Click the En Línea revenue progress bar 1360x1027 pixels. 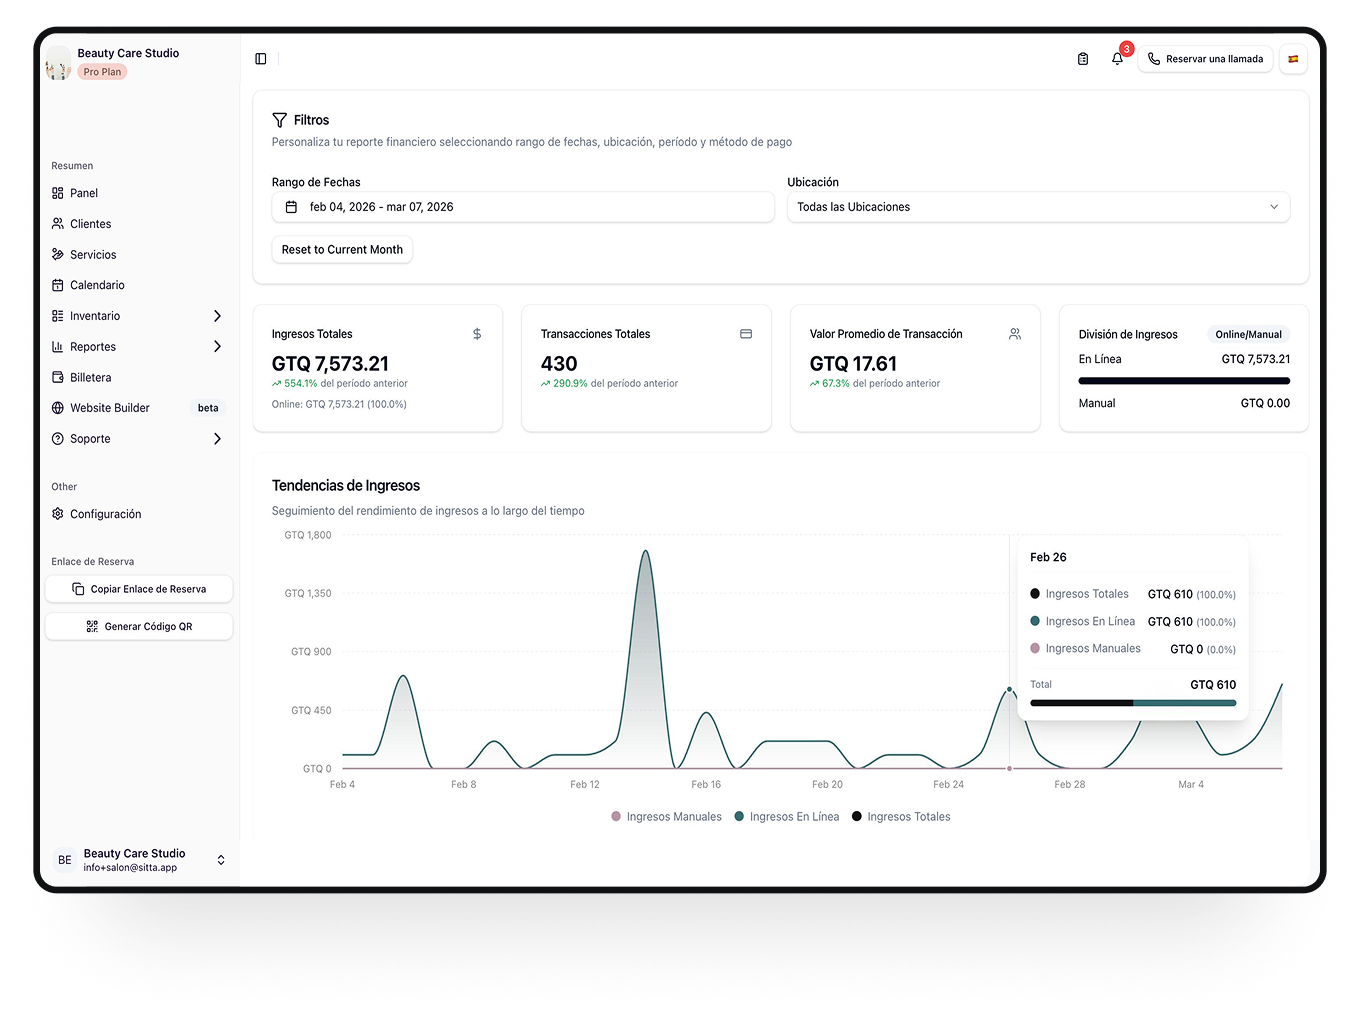coord(1184,381)
